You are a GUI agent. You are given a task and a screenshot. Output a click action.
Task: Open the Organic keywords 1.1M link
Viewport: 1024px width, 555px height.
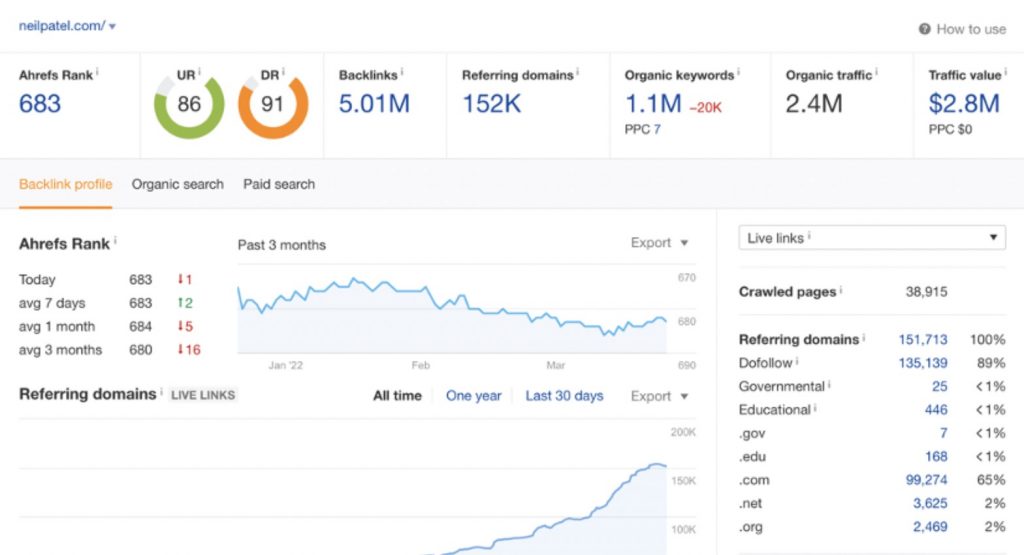point(653,104)
